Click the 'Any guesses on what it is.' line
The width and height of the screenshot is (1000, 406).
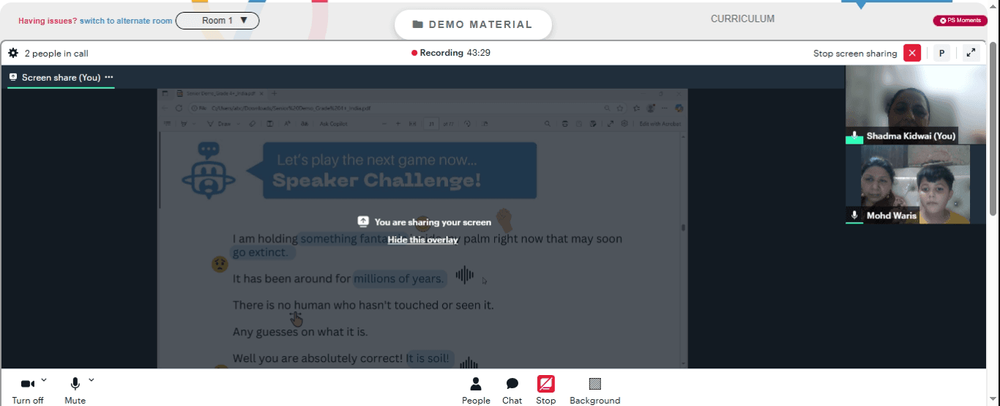tap(300, 332)
